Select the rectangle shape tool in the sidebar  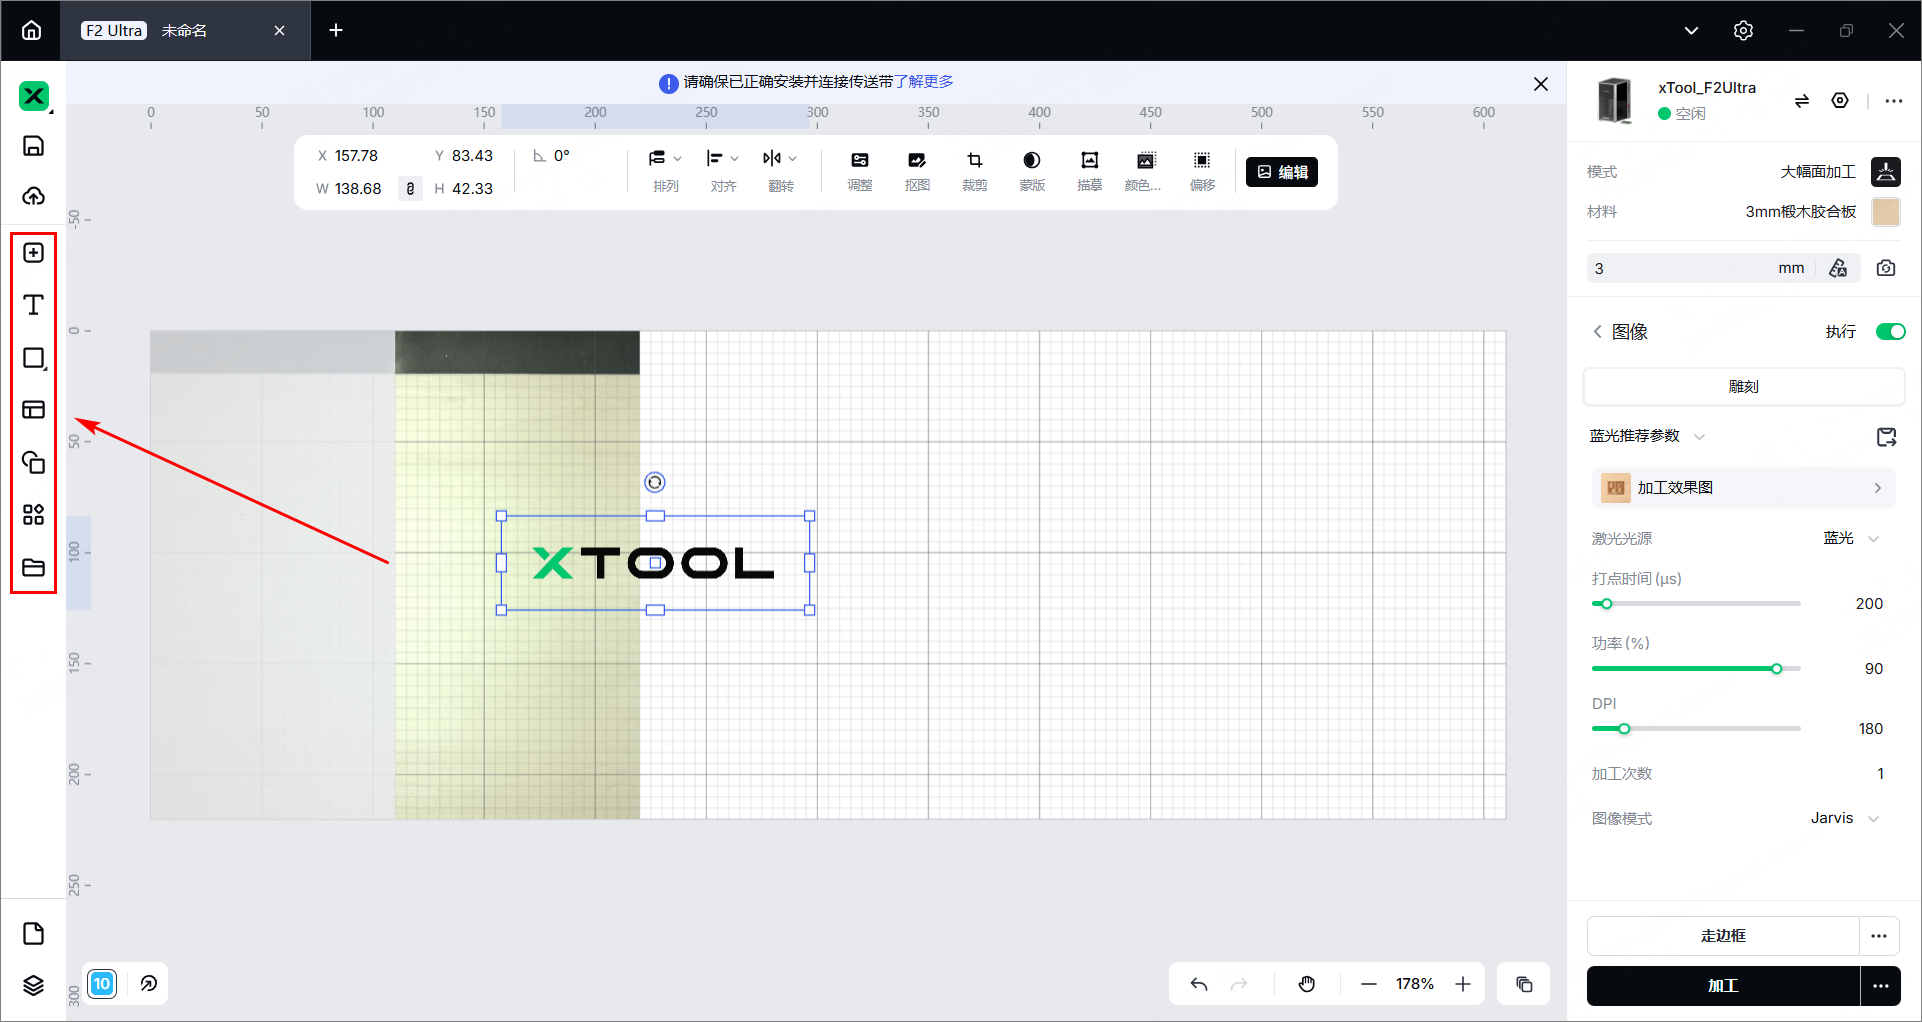[33, 358]
